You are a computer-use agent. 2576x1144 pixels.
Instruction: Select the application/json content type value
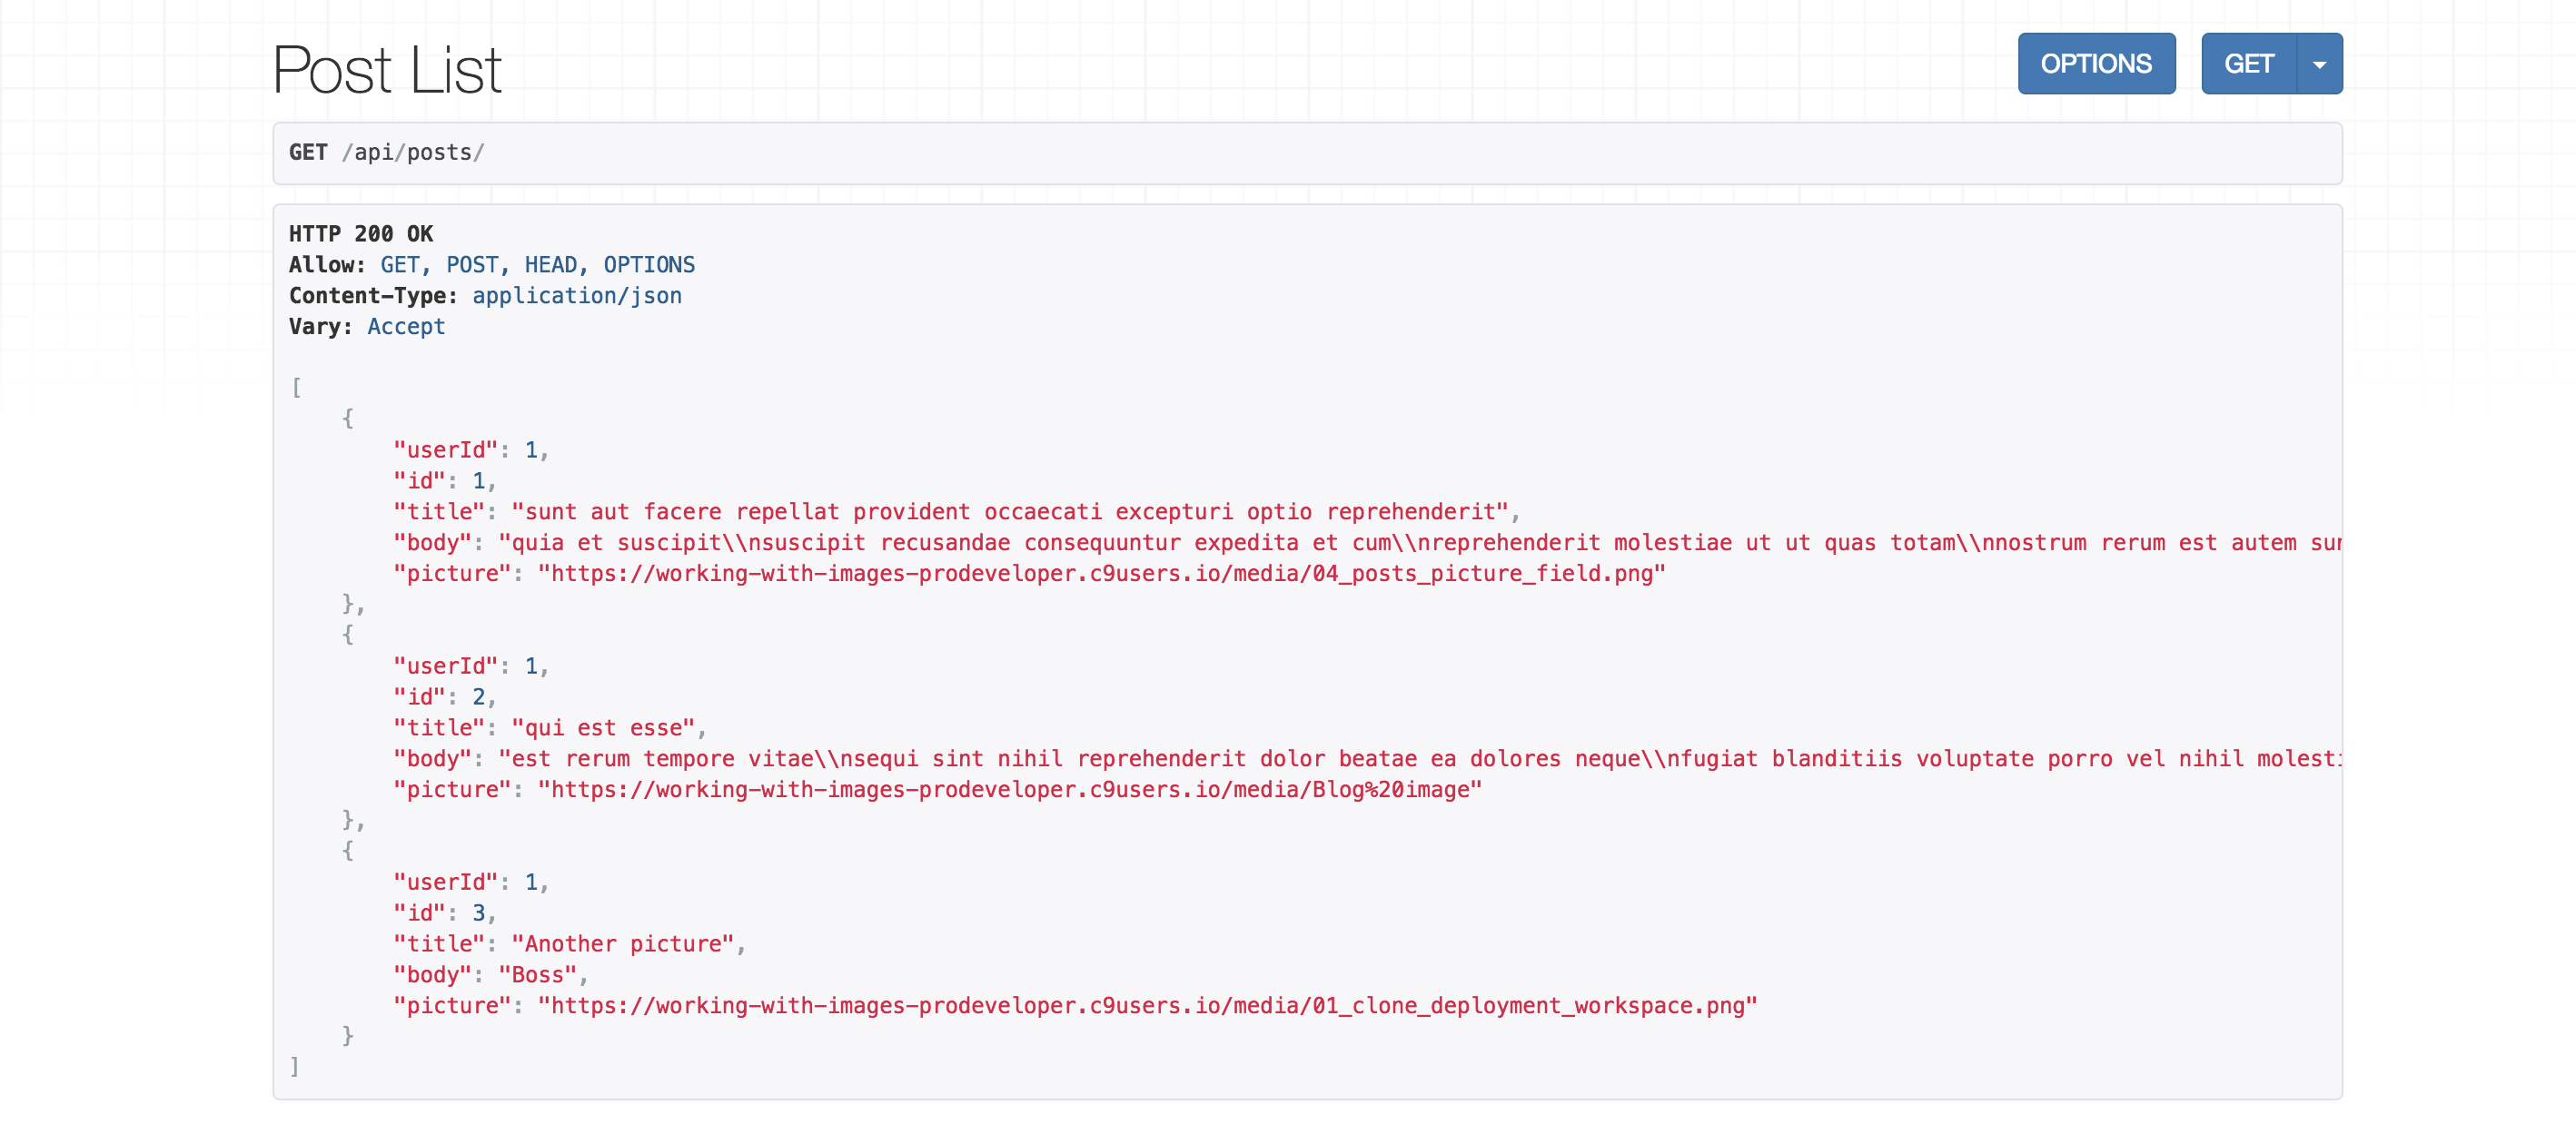click(577, 296)
